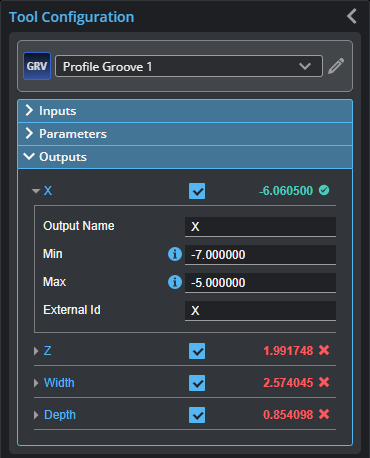Click the green pass status icon for X

point(324,190)
